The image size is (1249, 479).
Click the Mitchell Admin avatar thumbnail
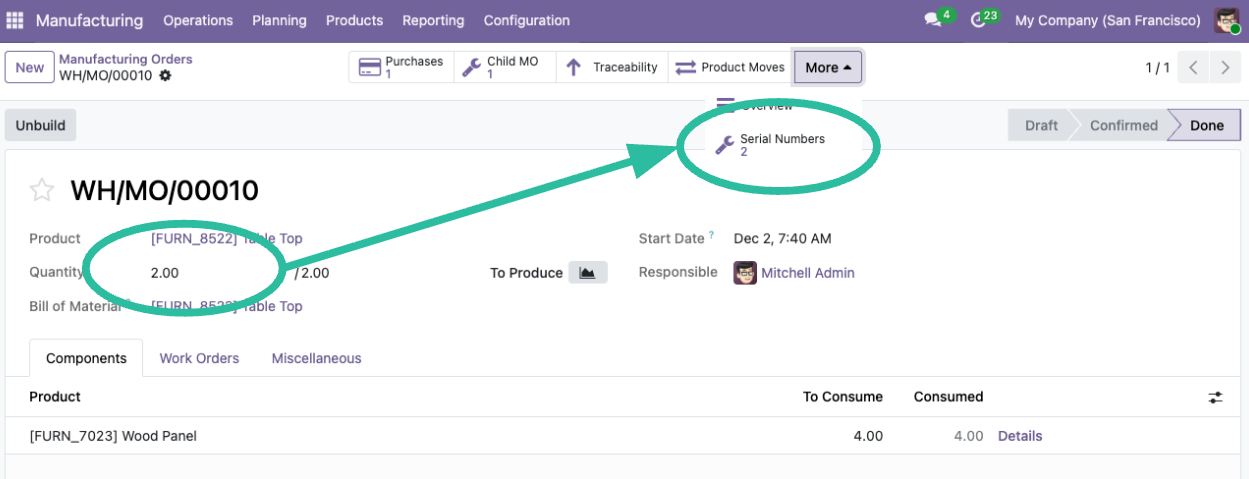[x=745, y=273]
